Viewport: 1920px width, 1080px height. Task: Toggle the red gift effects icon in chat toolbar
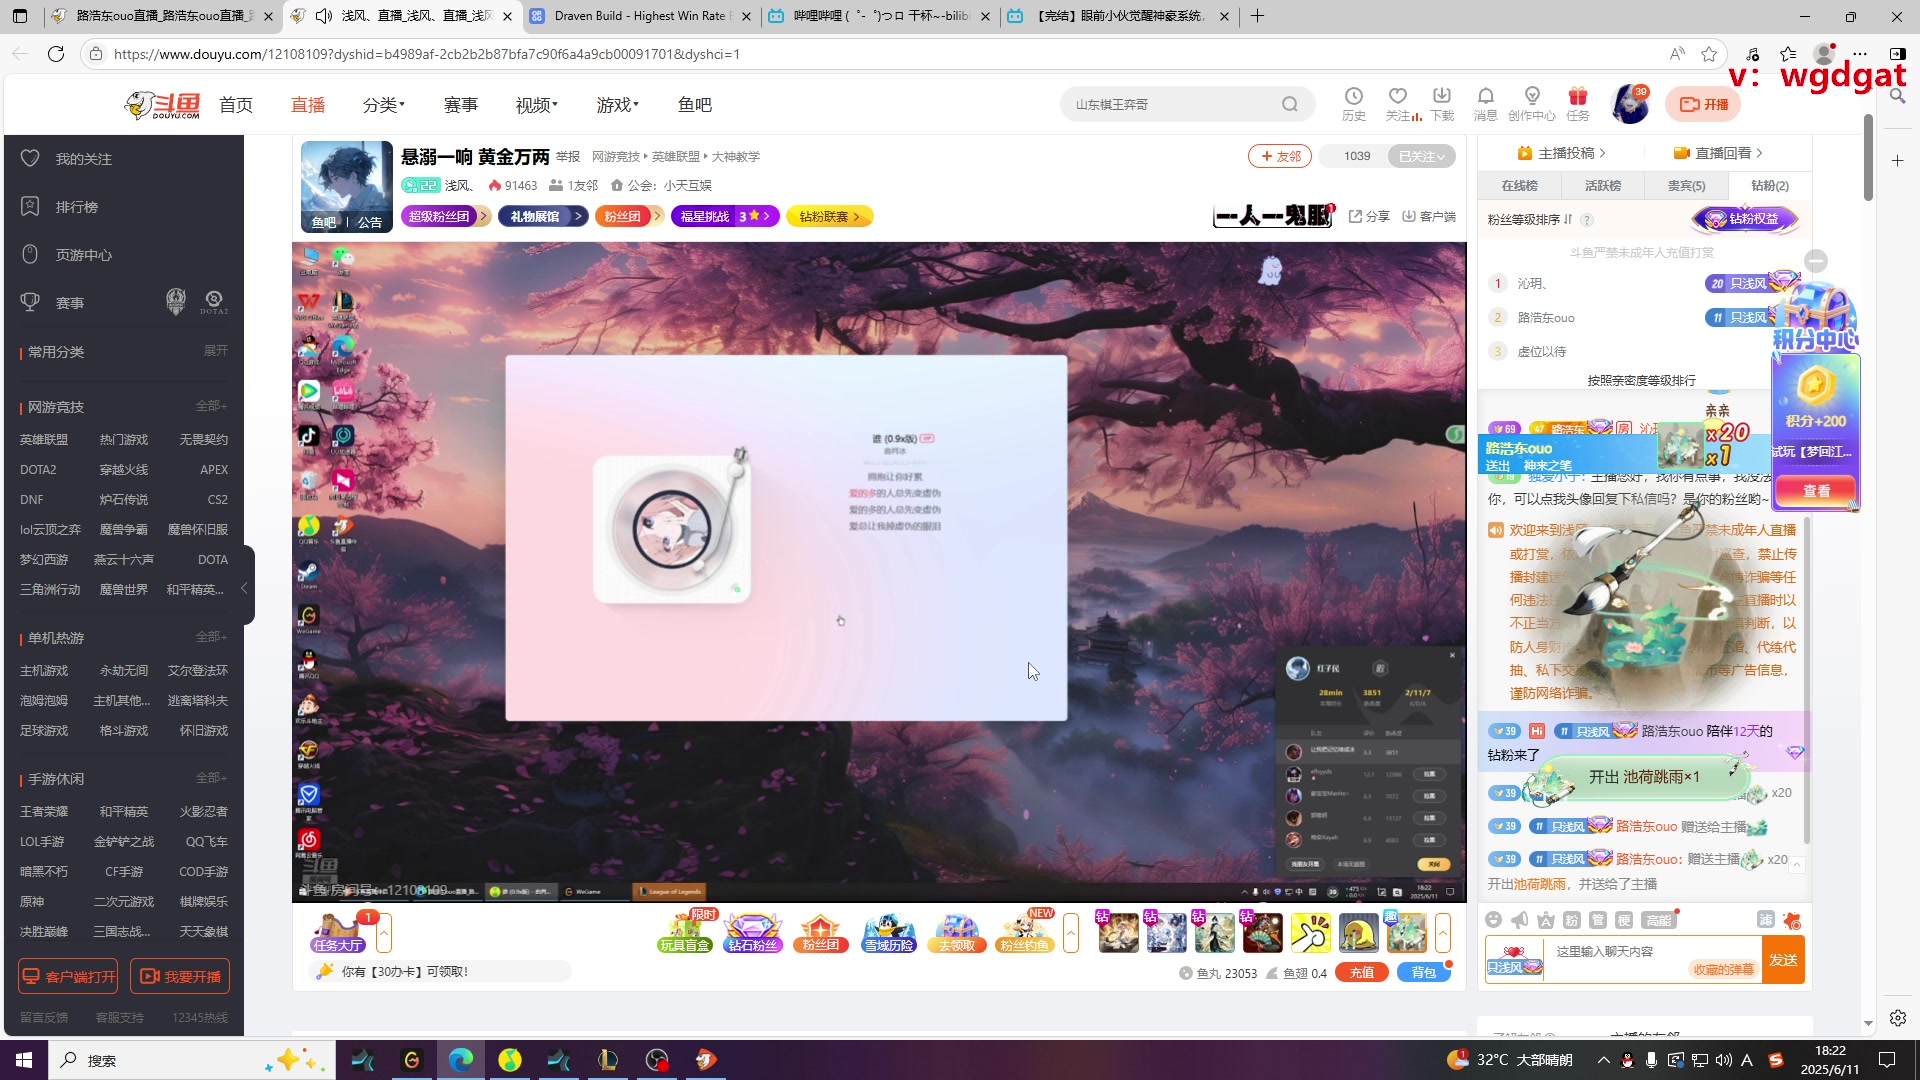[1792, 920]
